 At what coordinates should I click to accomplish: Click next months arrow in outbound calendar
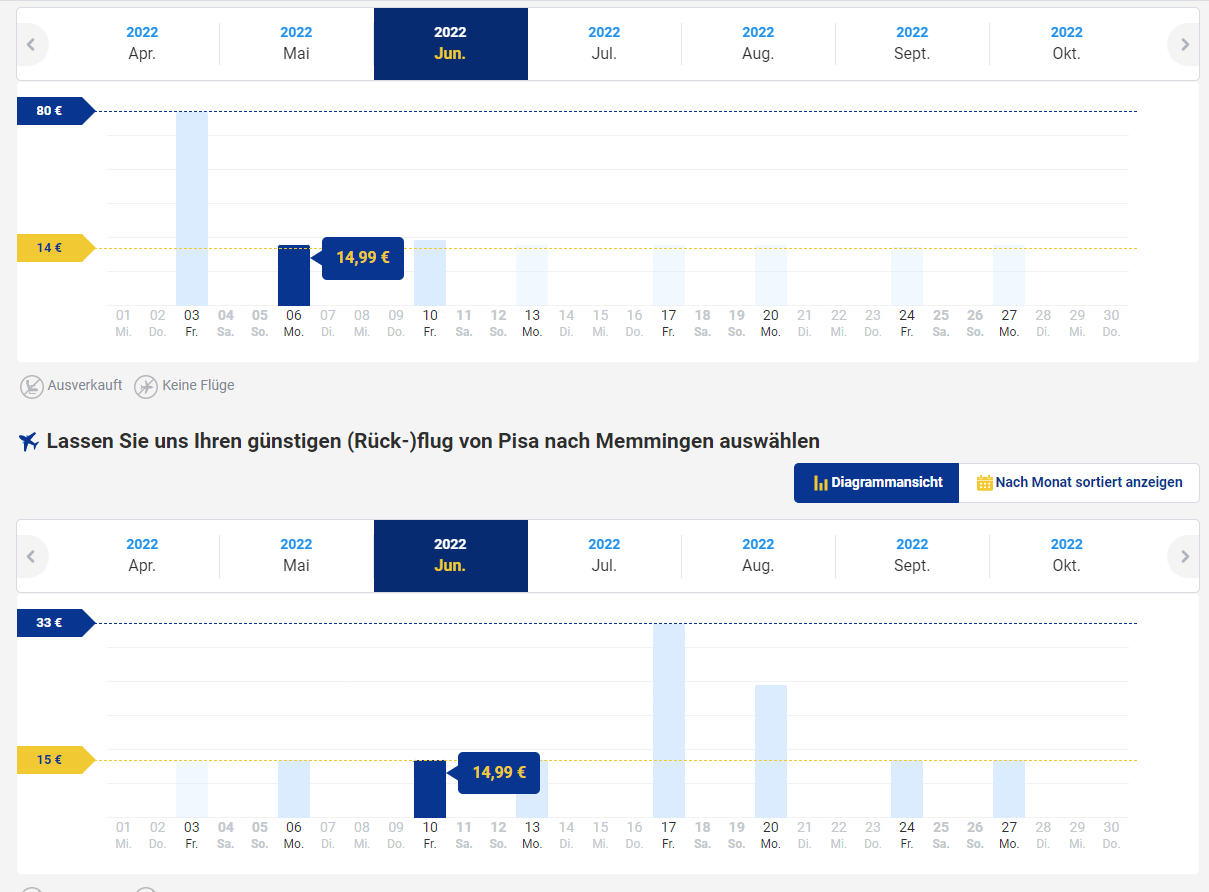[x=1184, y=44]
